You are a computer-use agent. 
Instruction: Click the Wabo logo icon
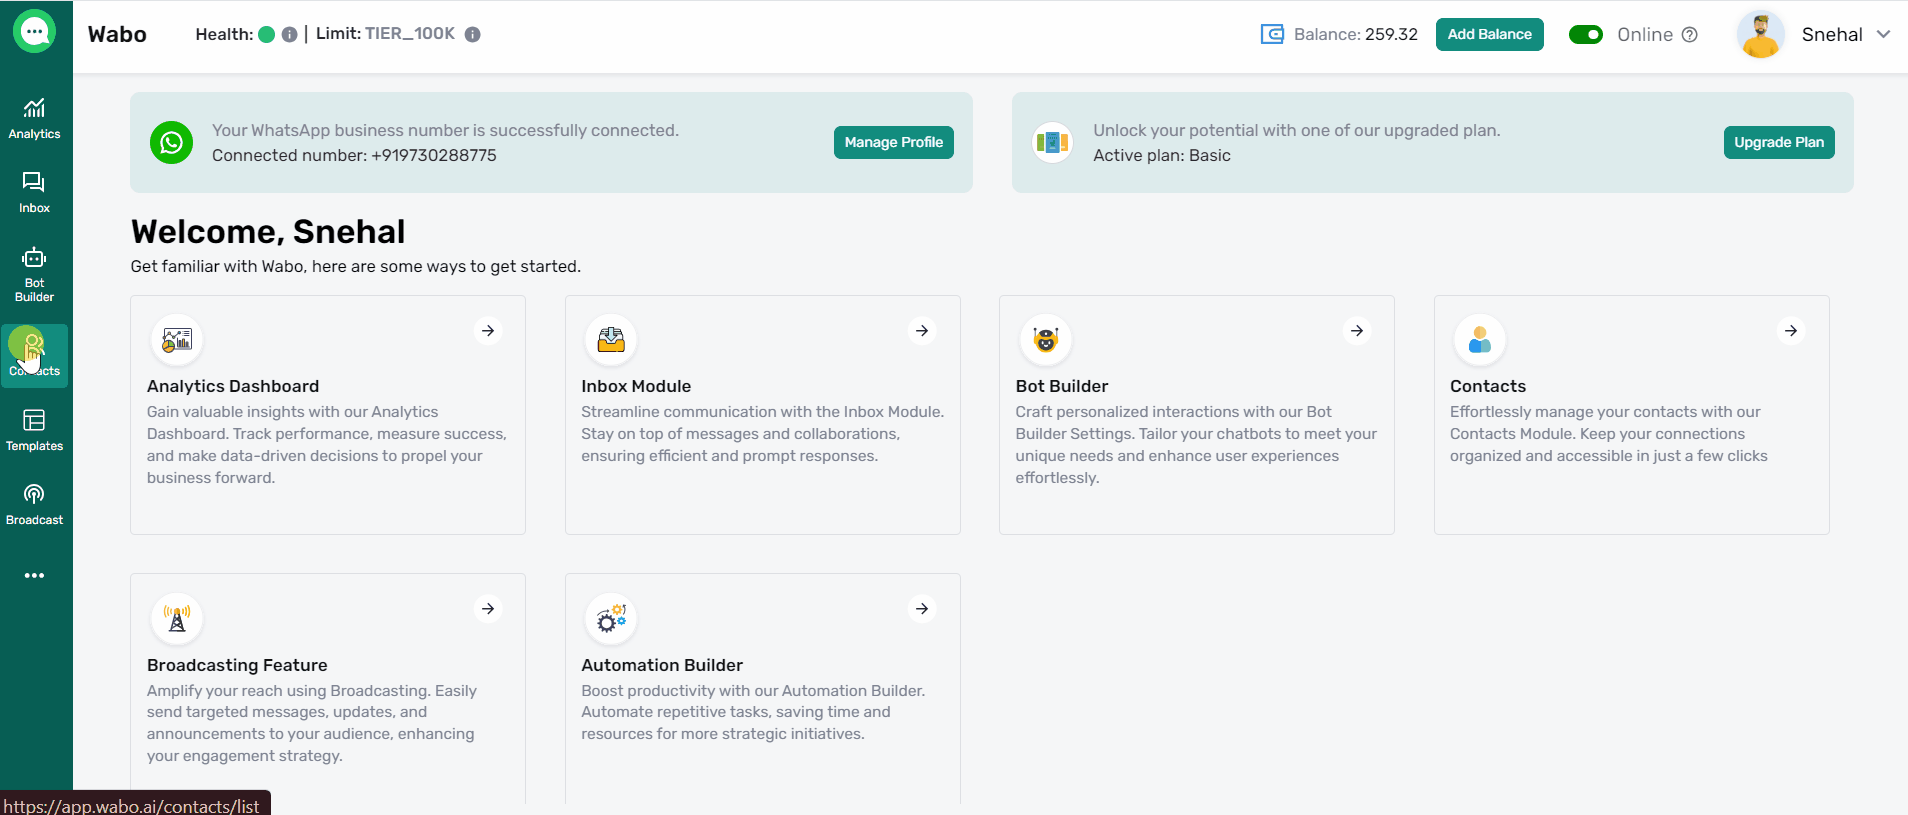(34, 32)
